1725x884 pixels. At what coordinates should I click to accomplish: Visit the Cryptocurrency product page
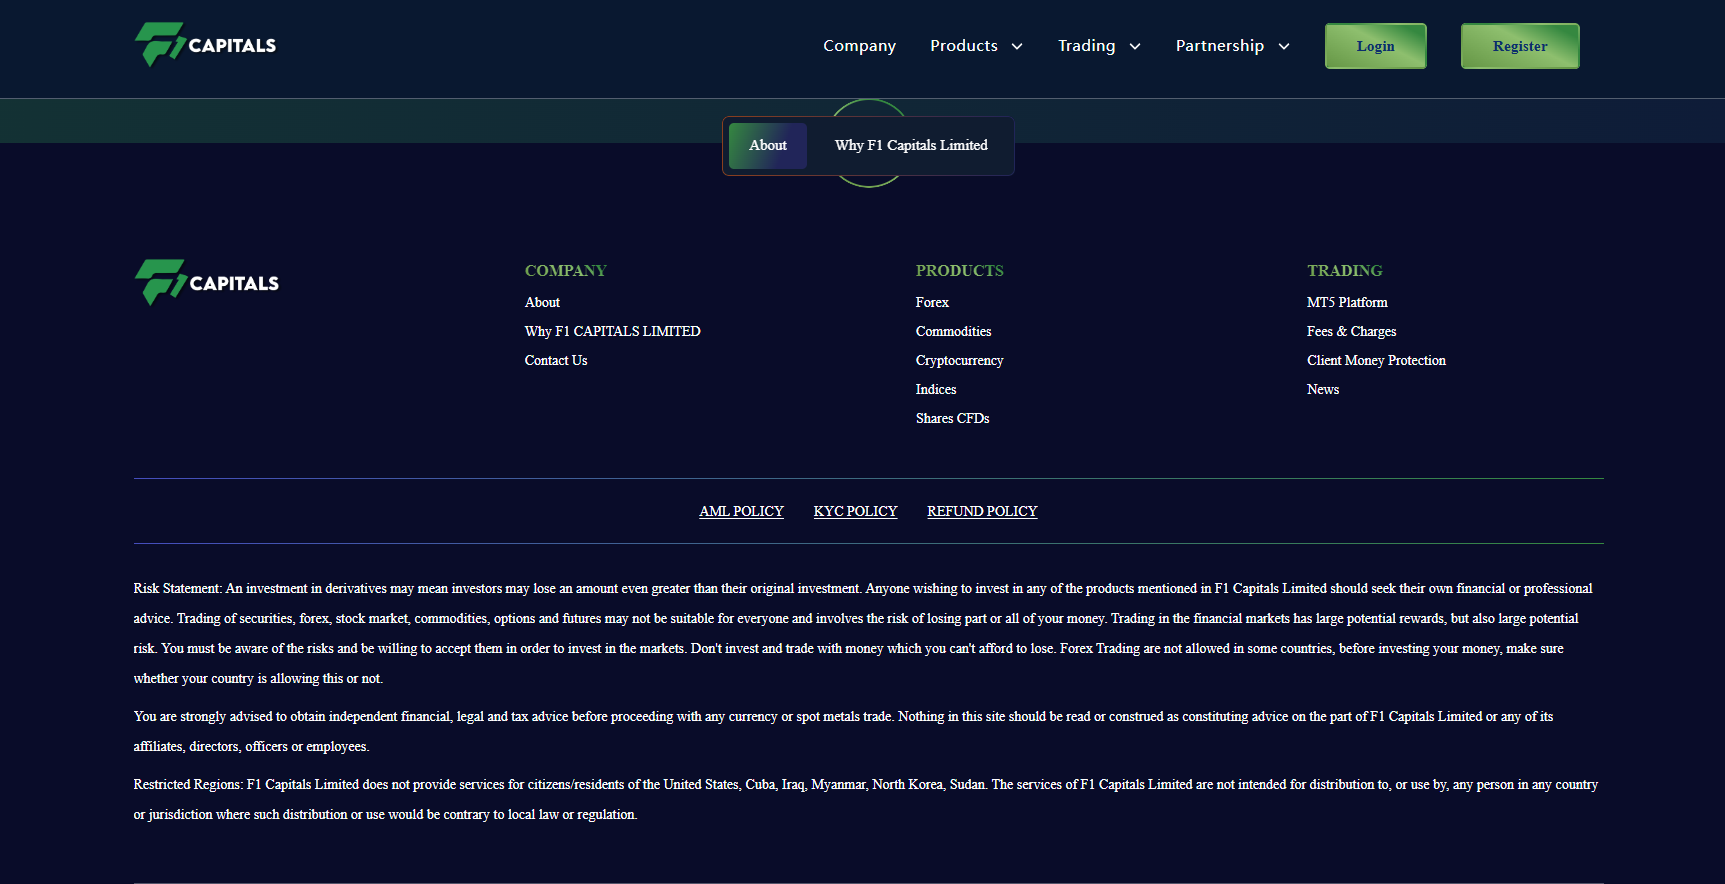pos(960,360)
